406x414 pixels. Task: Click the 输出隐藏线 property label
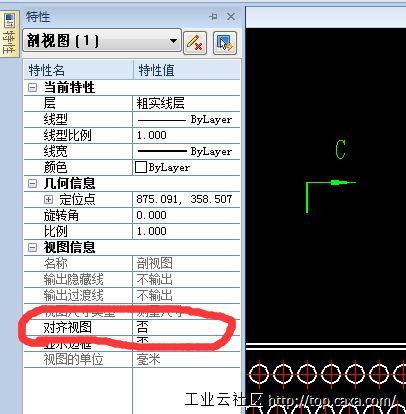click(x=73, y=279)
